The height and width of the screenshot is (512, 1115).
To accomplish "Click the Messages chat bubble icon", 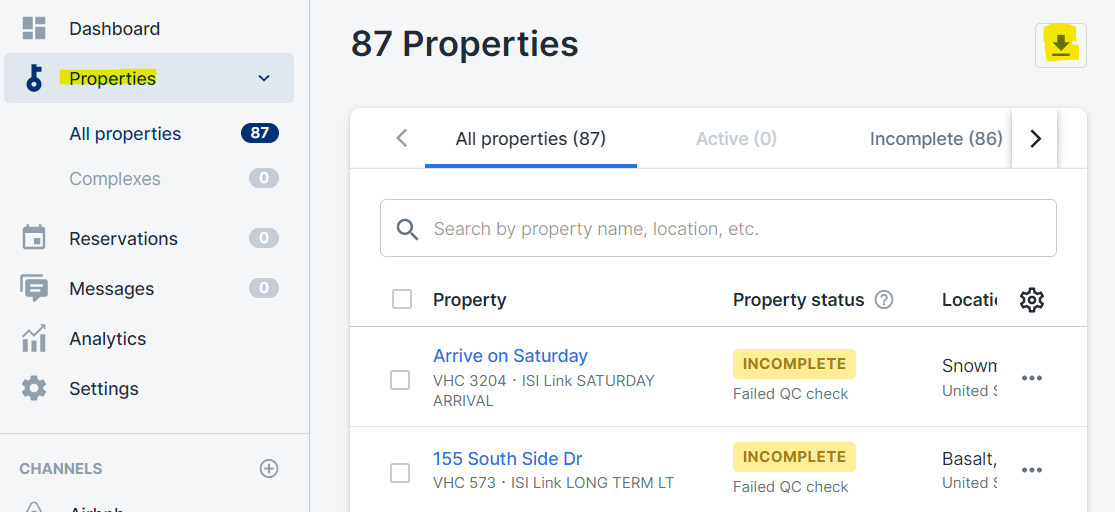I will [x=33, y=289].
